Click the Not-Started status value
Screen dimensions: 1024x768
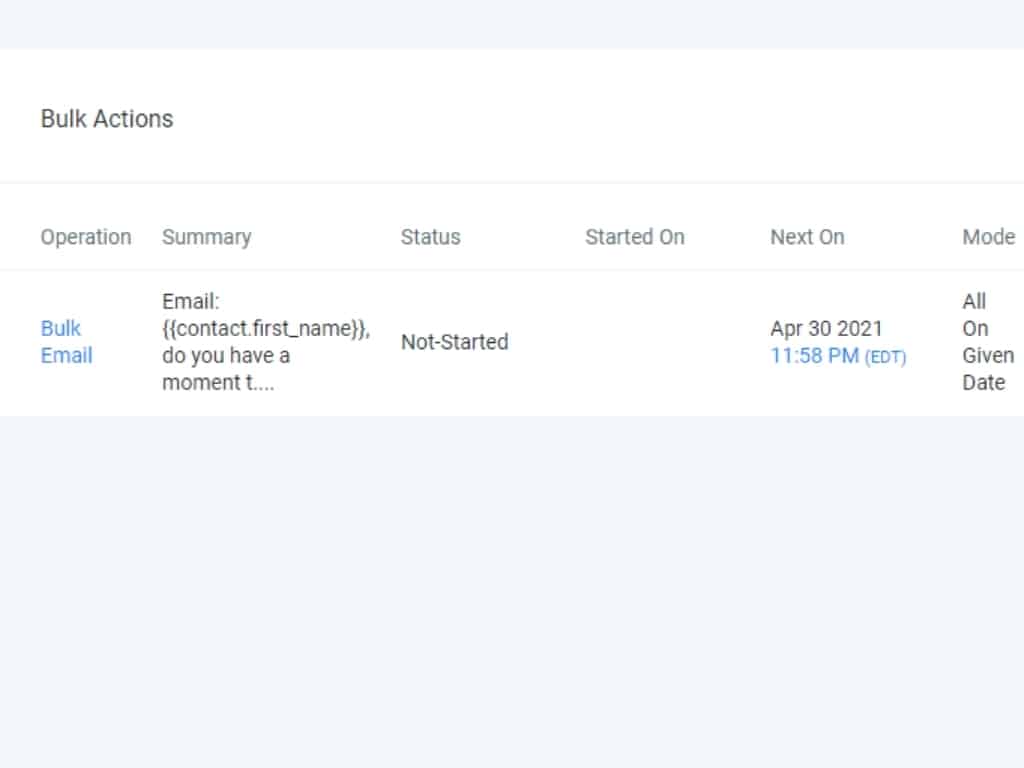click(x=454, y=342)
